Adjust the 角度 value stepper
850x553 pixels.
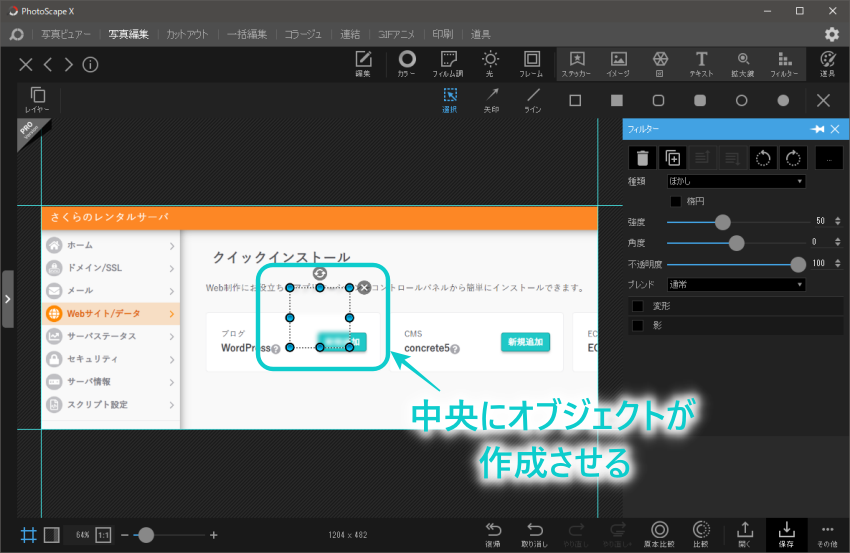838,242
